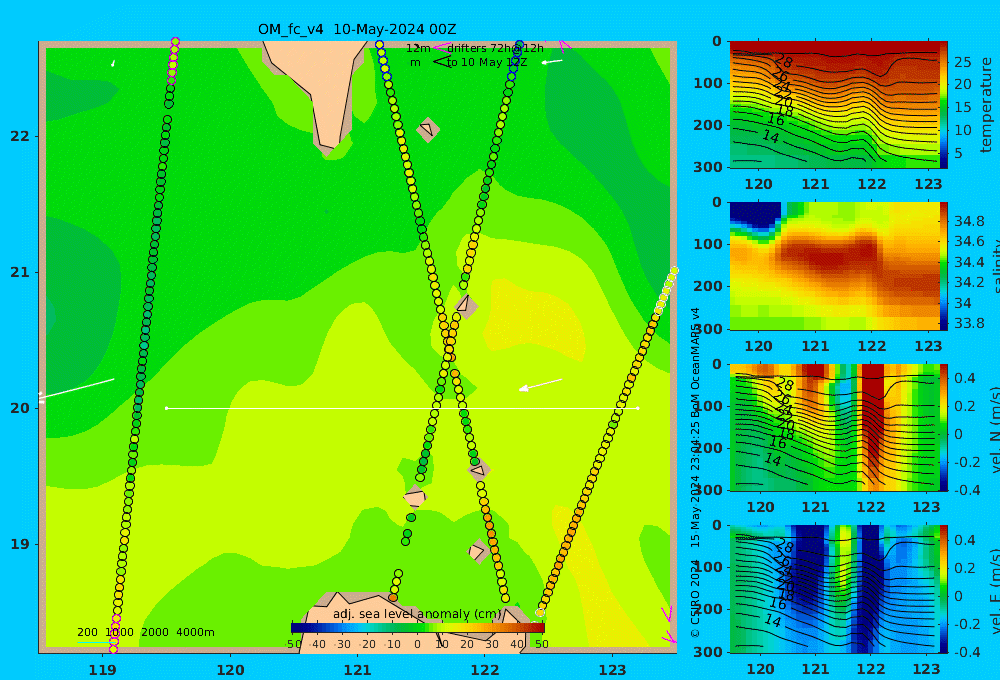
Task: Click the "25" tick on the temperature colorbar
Action: 962,62
